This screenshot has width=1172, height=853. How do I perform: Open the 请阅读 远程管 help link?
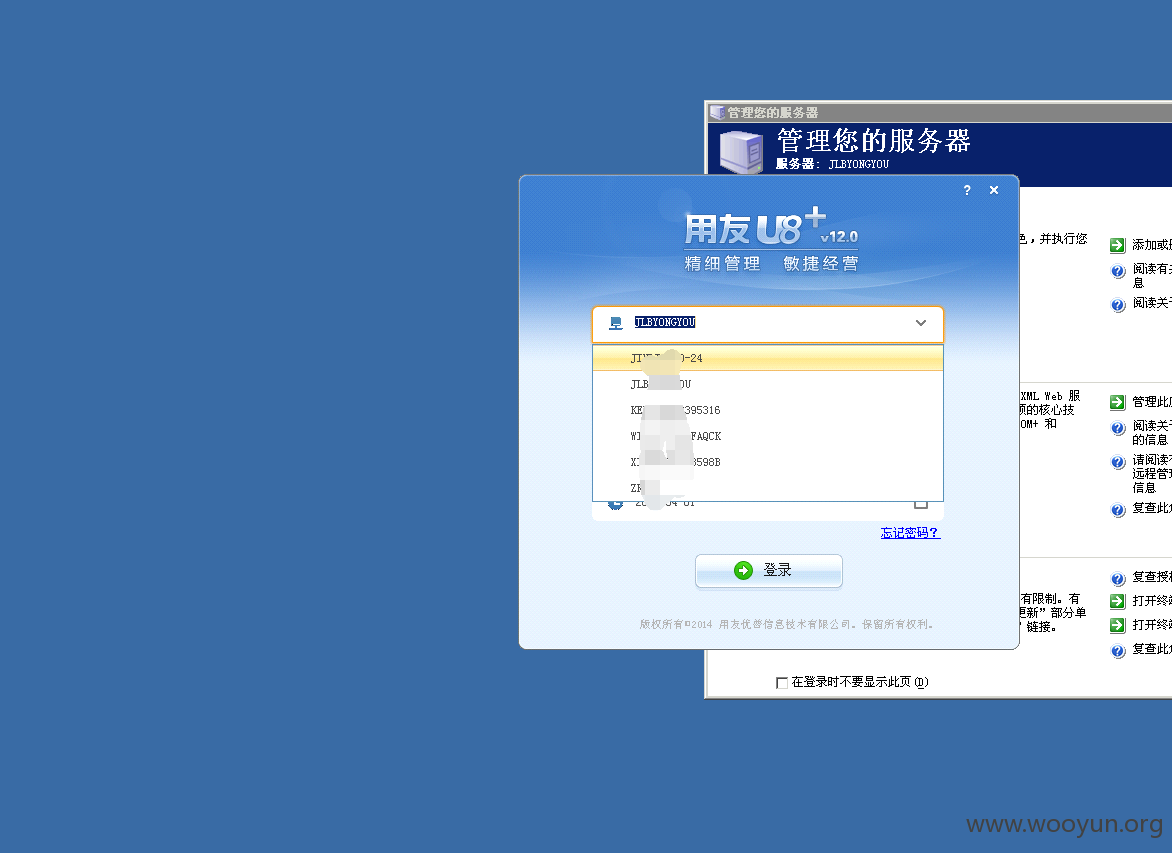[1151, 473]
